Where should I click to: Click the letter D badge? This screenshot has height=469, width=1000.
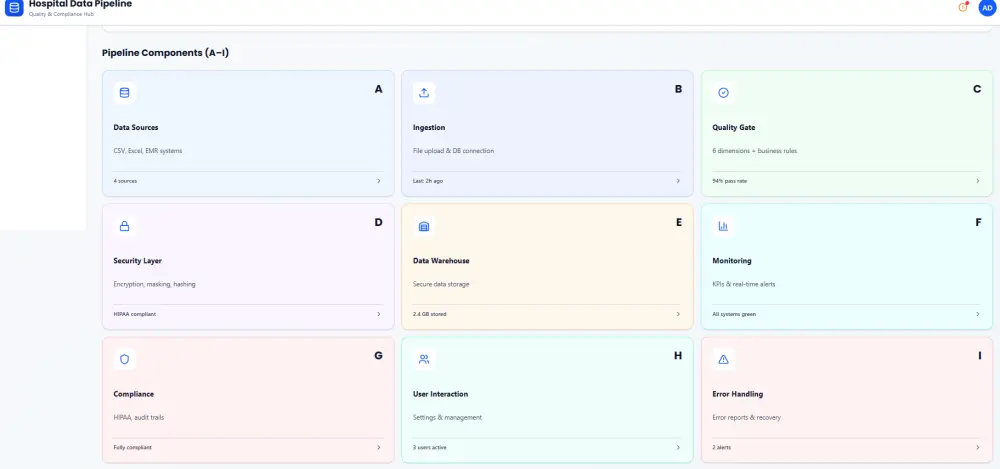(378, 223)
